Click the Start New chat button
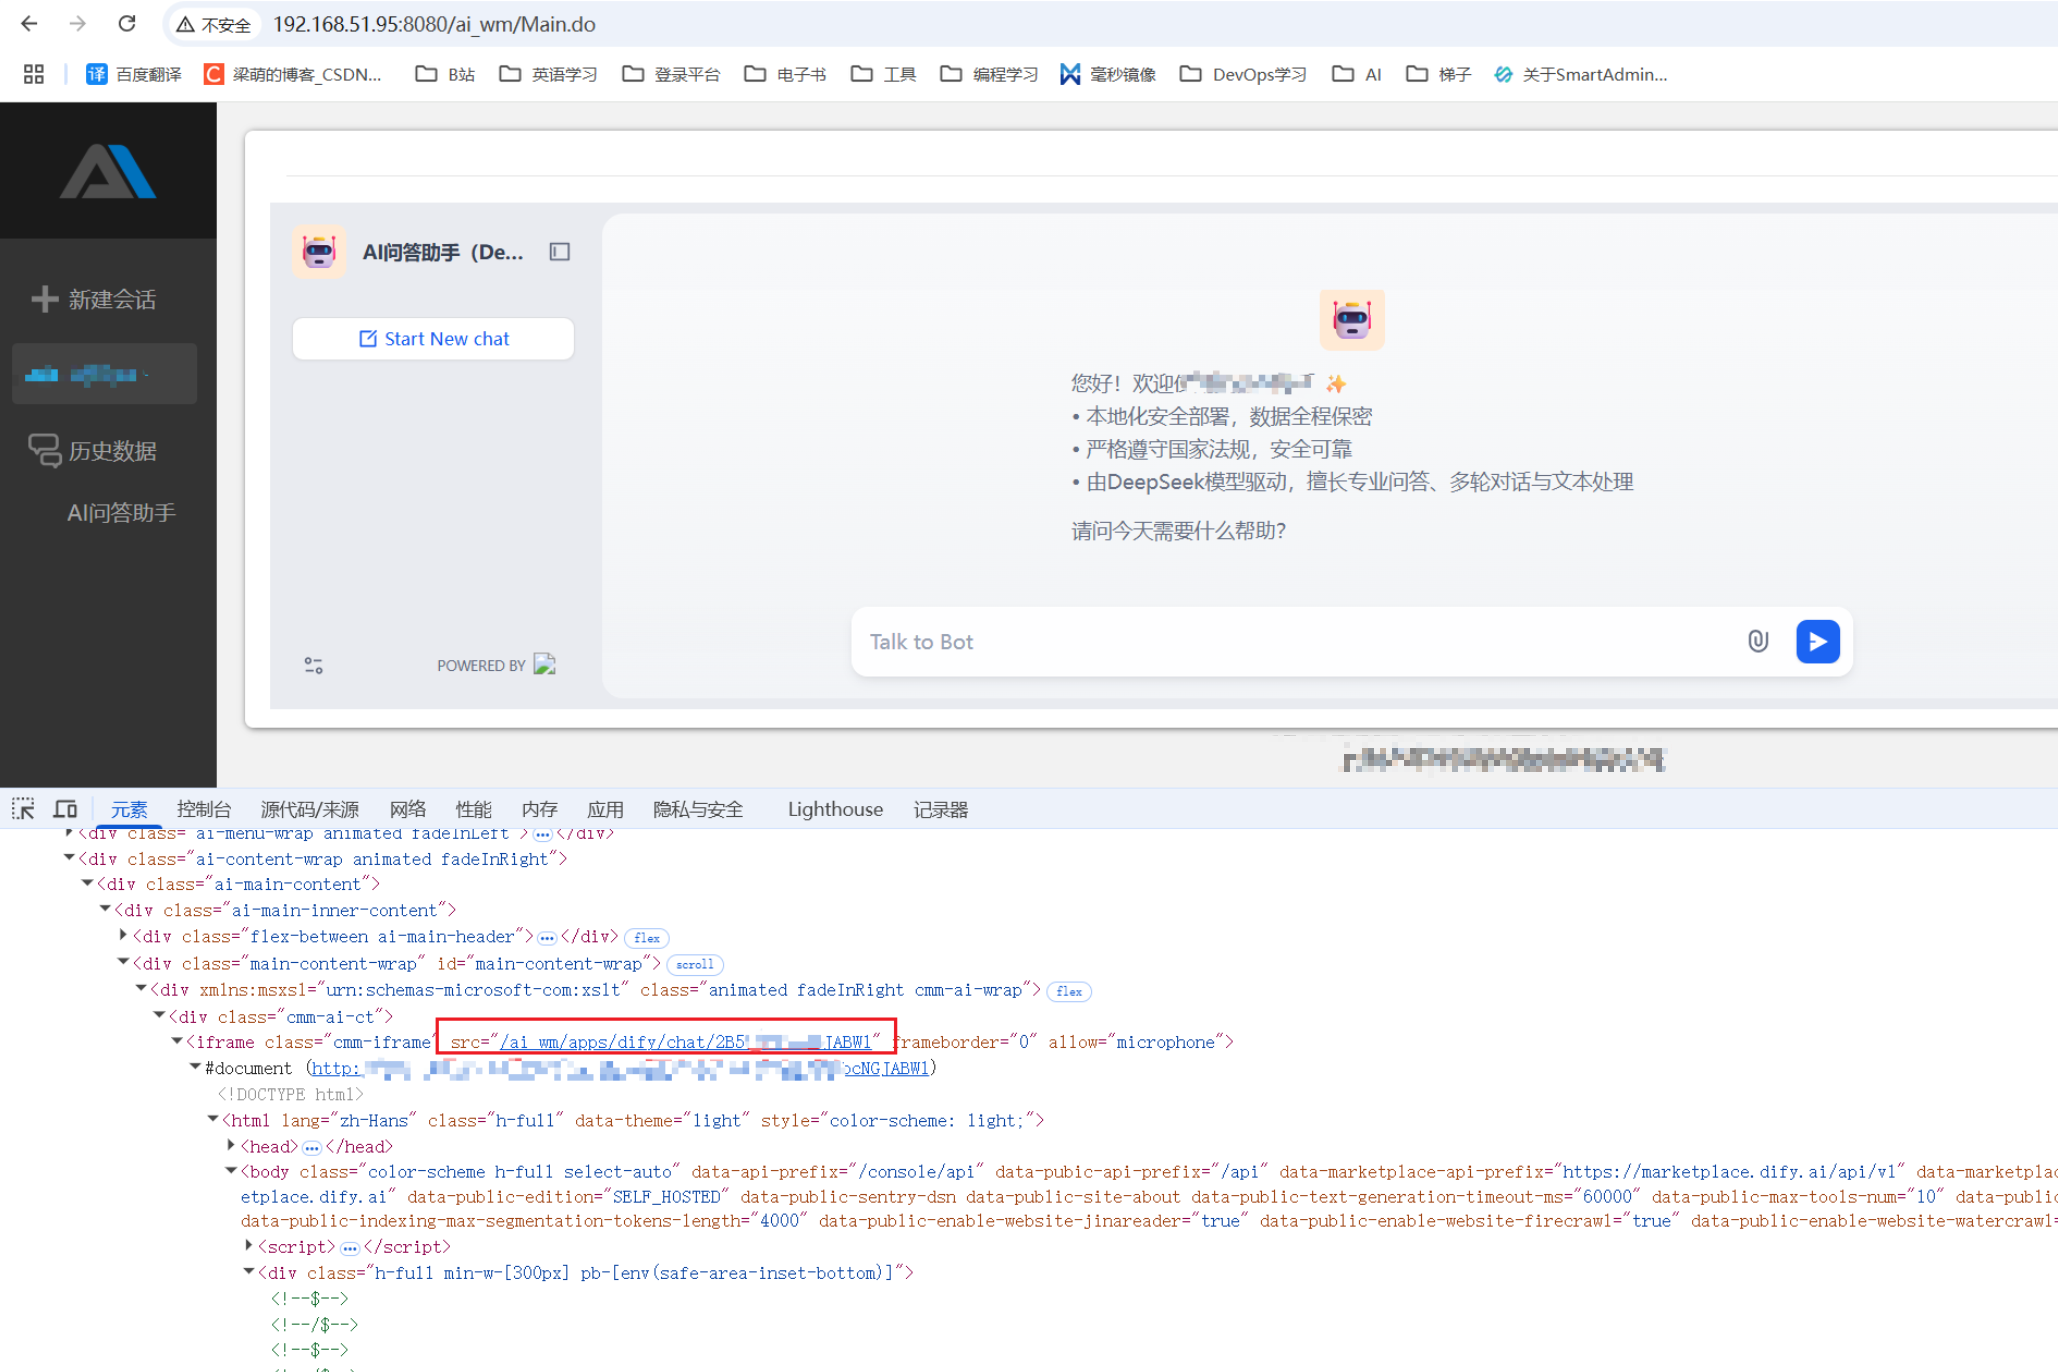Image resolution: width=2058 pixels, height=1372 pixels. tap(433, 339)
